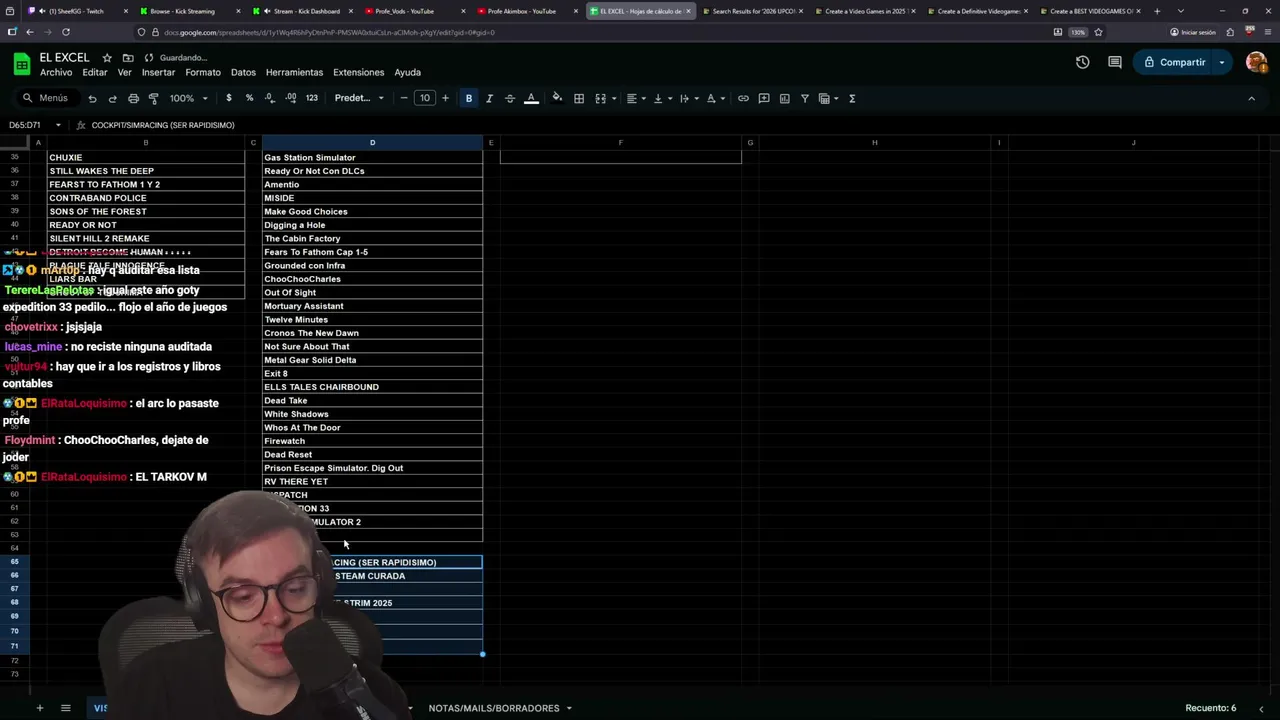Select cell SONS OF THE FOREST

point(145,211)
